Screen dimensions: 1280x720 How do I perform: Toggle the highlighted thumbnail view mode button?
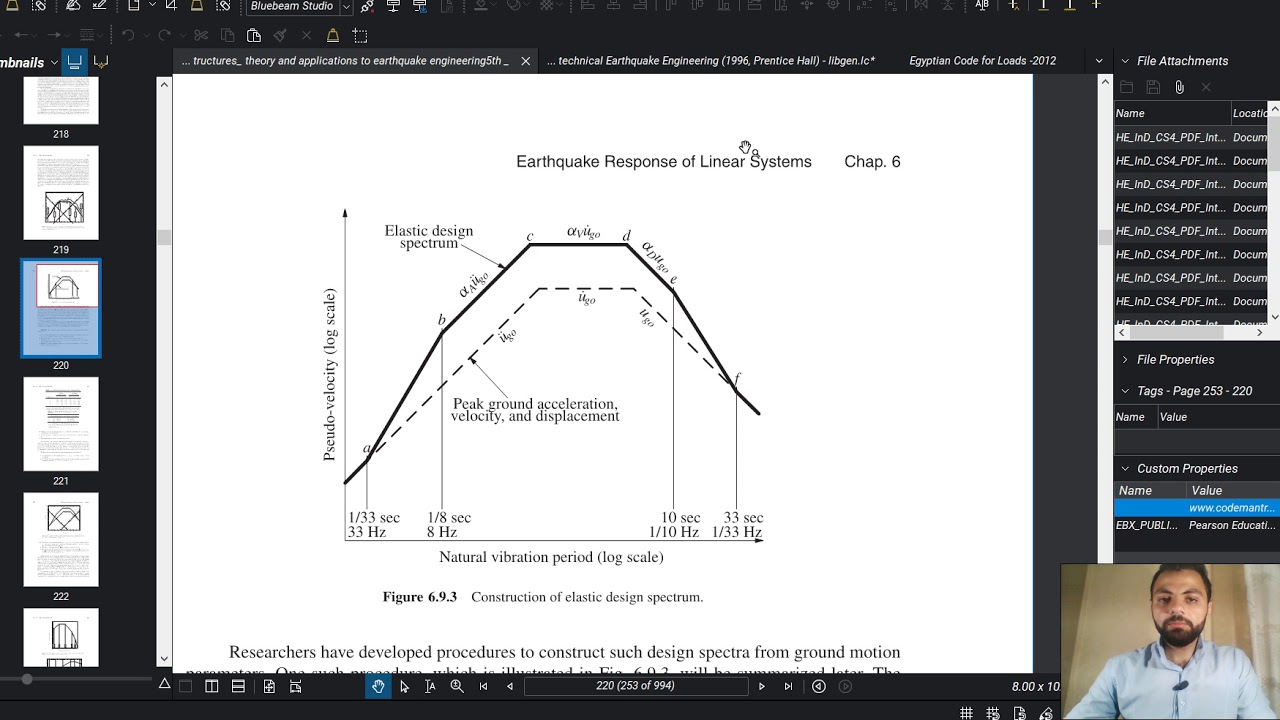(x=75, y=62)
